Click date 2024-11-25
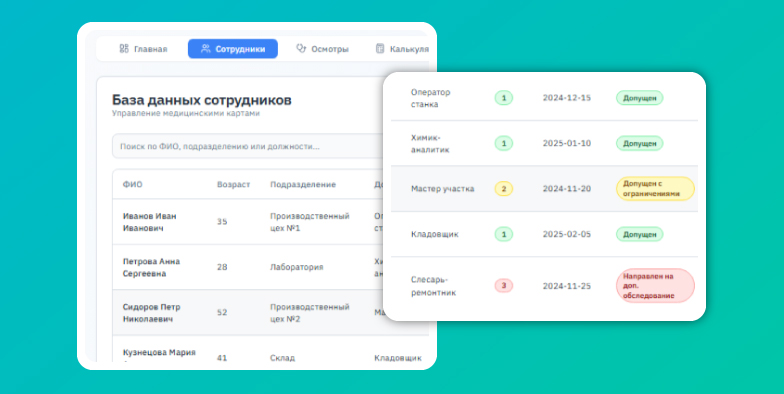 point(566,286)
